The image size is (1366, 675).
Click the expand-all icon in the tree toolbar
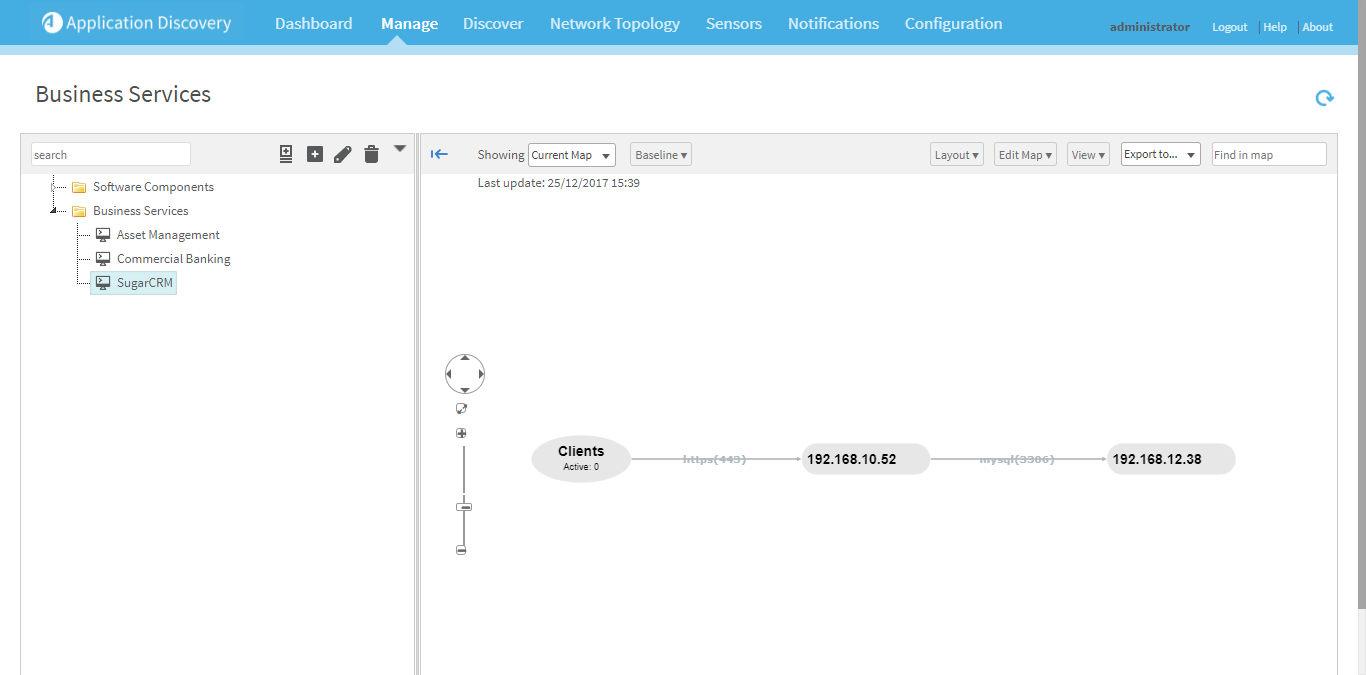(286, 154)
